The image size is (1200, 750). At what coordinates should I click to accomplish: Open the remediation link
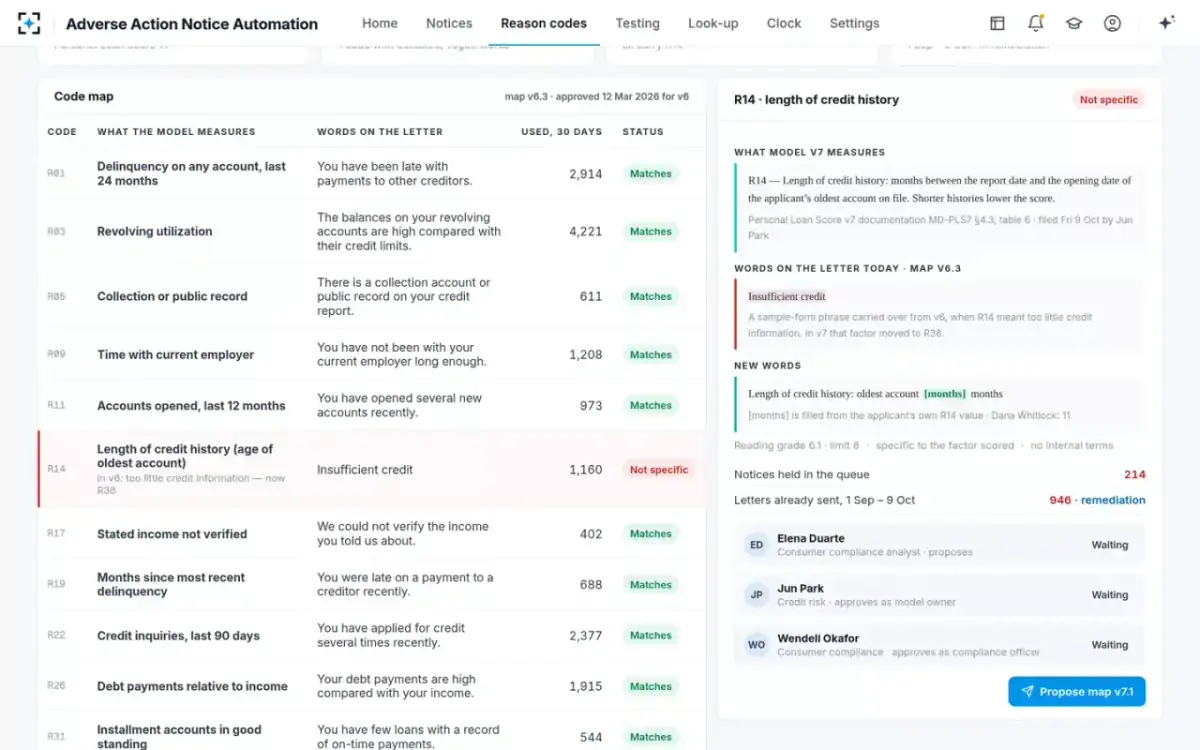[x=1113, y=500]
